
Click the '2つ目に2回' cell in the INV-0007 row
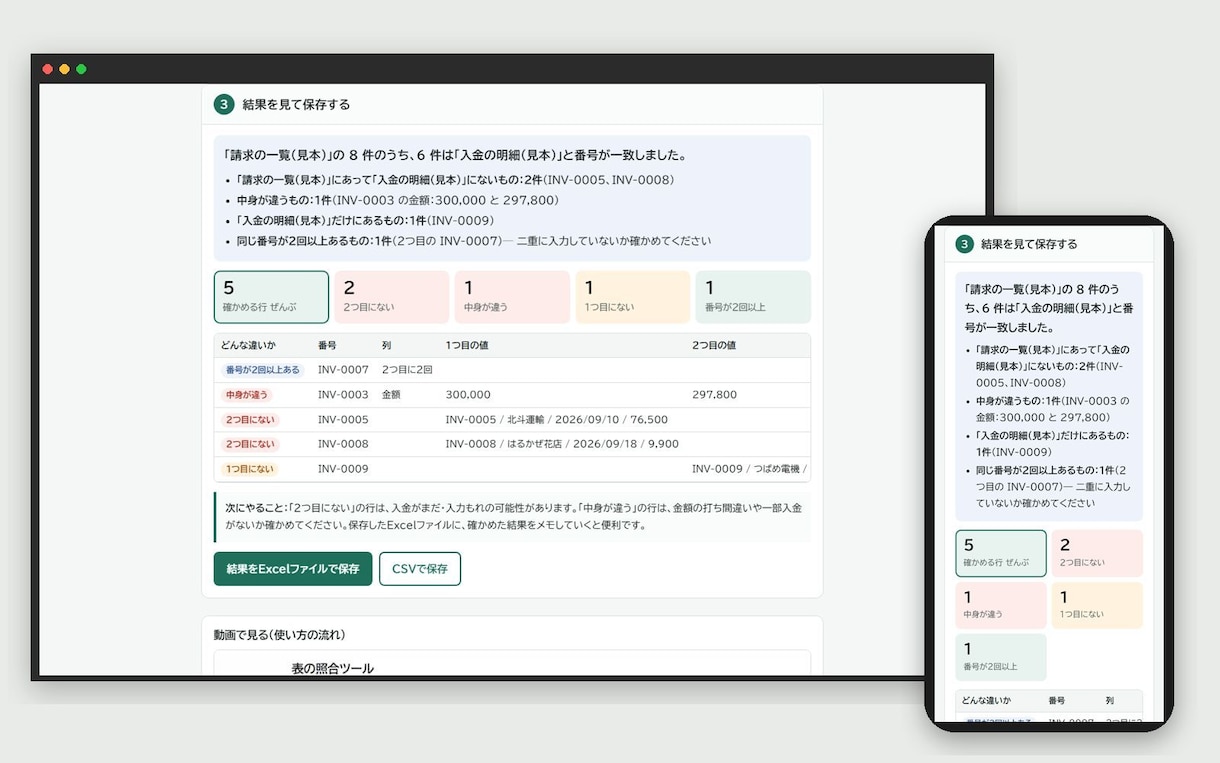407,370
